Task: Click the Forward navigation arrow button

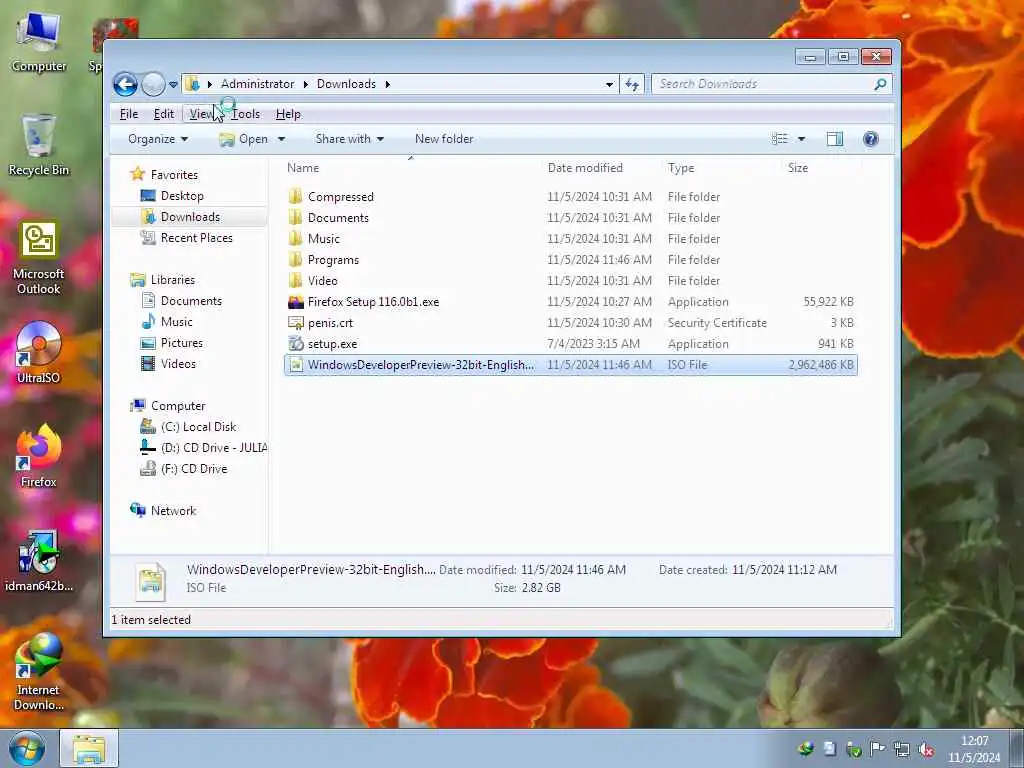Action: [153, 84]
